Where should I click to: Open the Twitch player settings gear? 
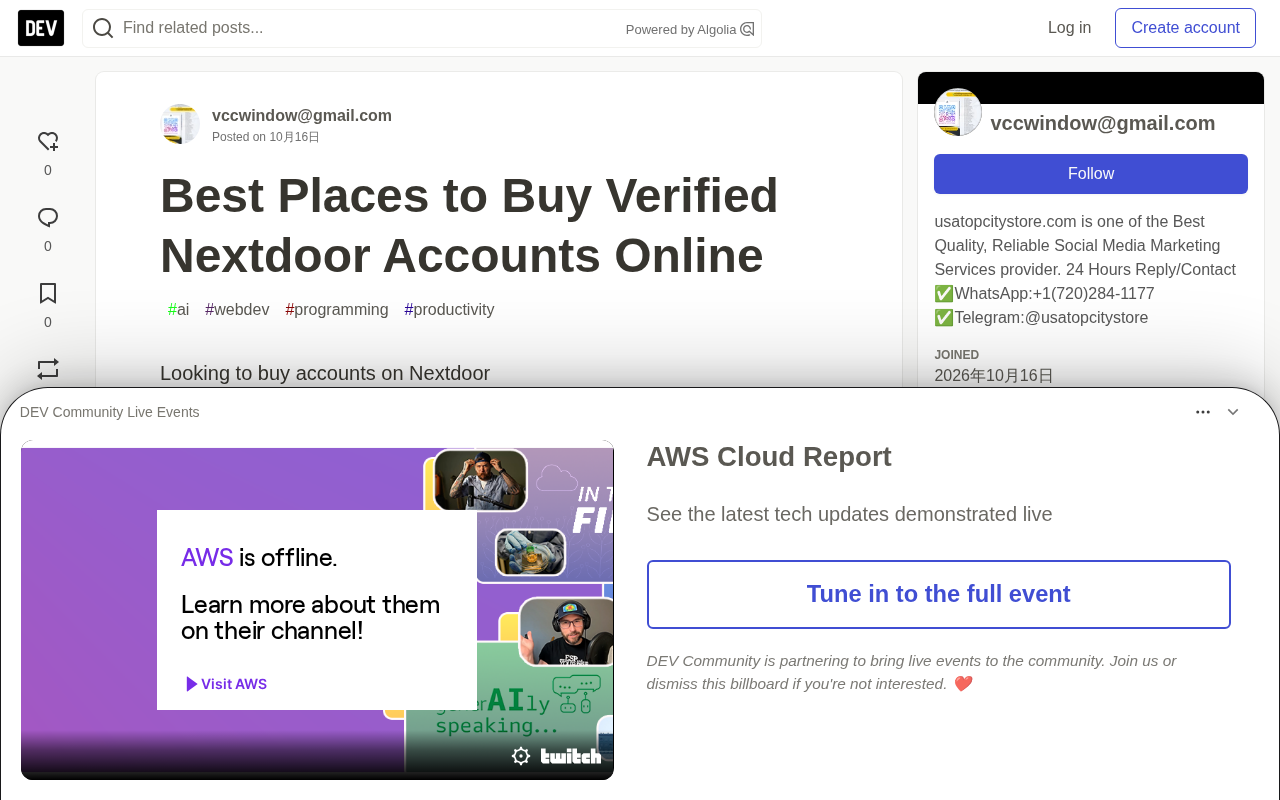click(x=521, y=756)
